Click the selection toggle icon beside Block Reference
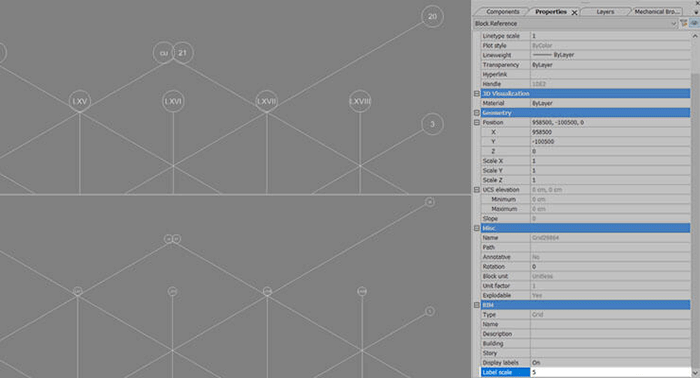Viewport: 700px width, 378px height. coord(694,23)
